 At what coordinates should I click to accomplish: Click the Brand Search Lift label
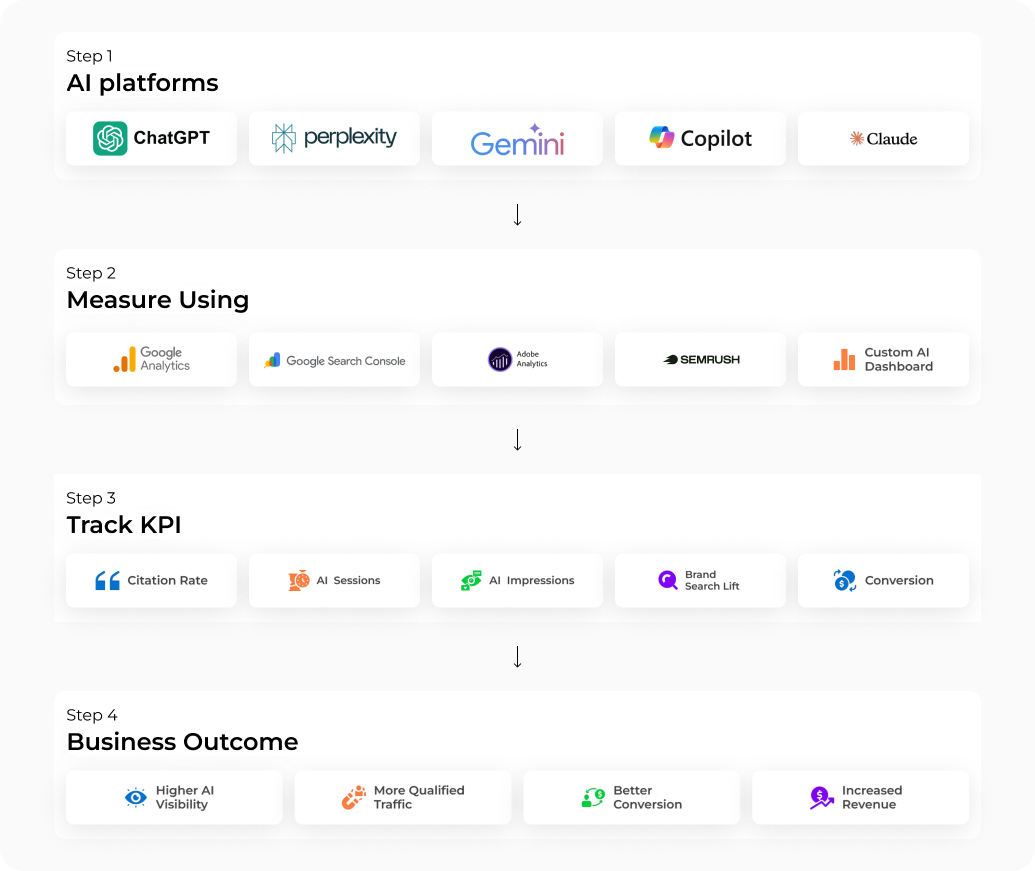712,581
